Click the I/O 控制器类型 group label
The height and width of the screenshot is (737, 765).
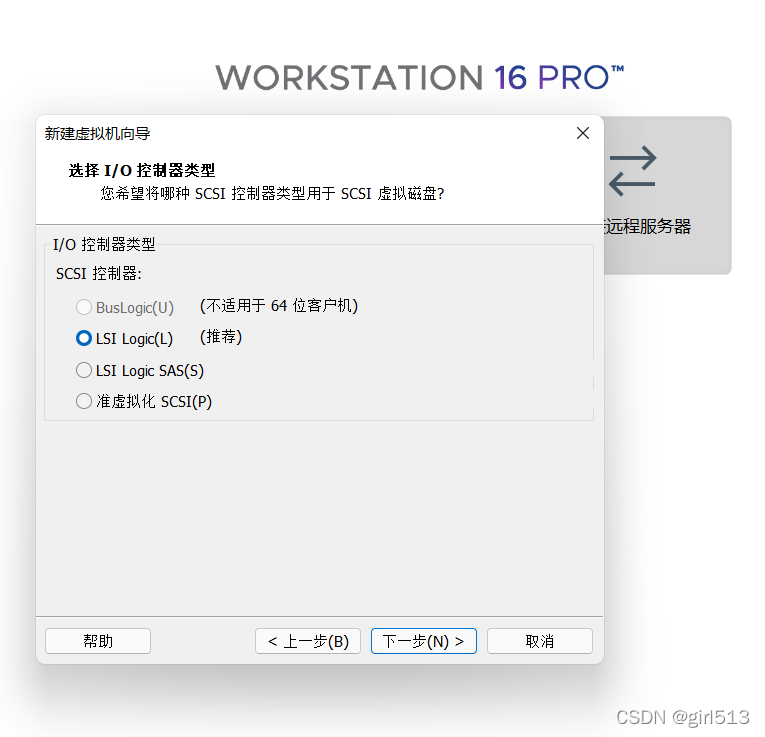point(104,244)
